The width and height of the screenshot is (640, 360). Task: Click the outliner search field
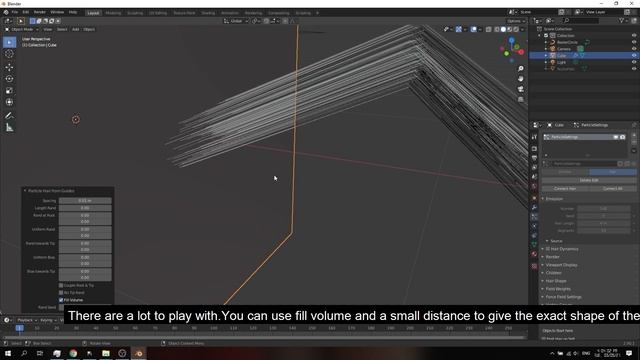click(582, 20)
